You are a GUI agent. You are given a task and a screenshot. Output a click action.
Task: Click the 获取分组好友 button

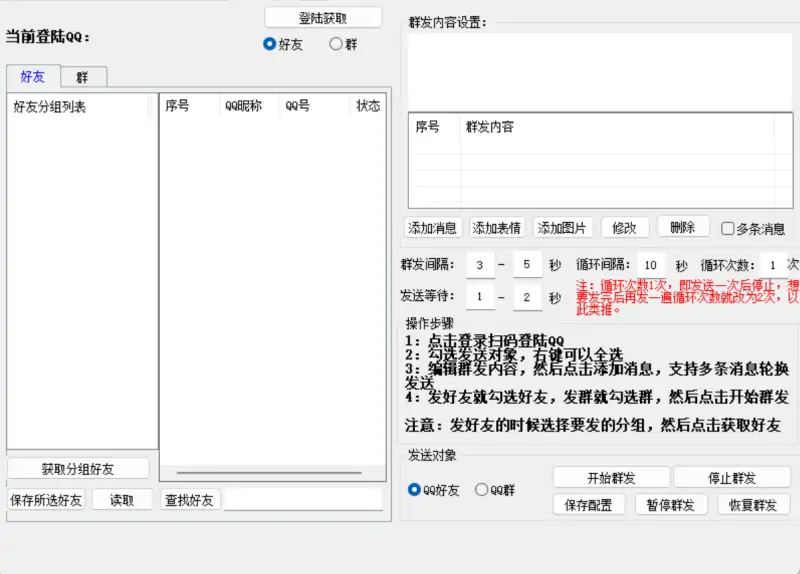[78, 469]
